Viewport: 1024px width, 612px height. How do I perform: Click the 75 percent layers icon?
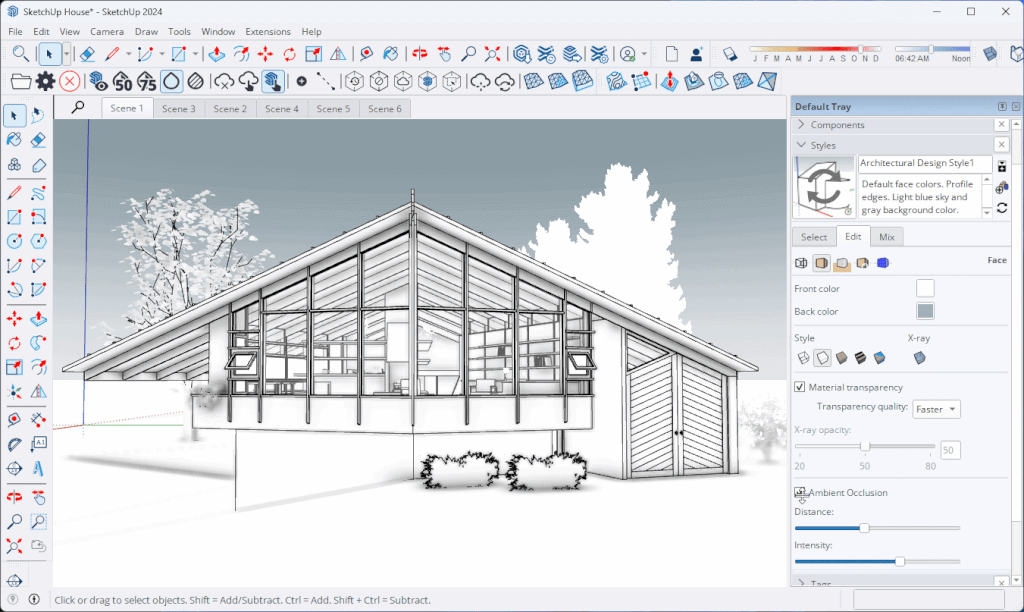tap(147, 82)
